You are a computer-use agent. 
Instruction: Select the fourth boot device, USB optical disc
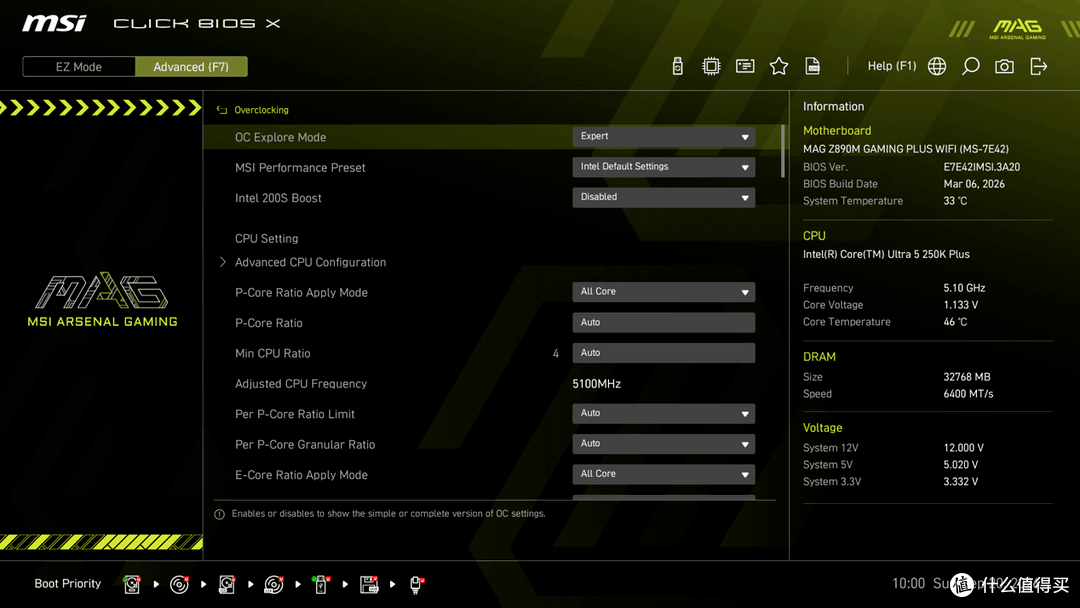pyautogui.click(x=273, y=585)
